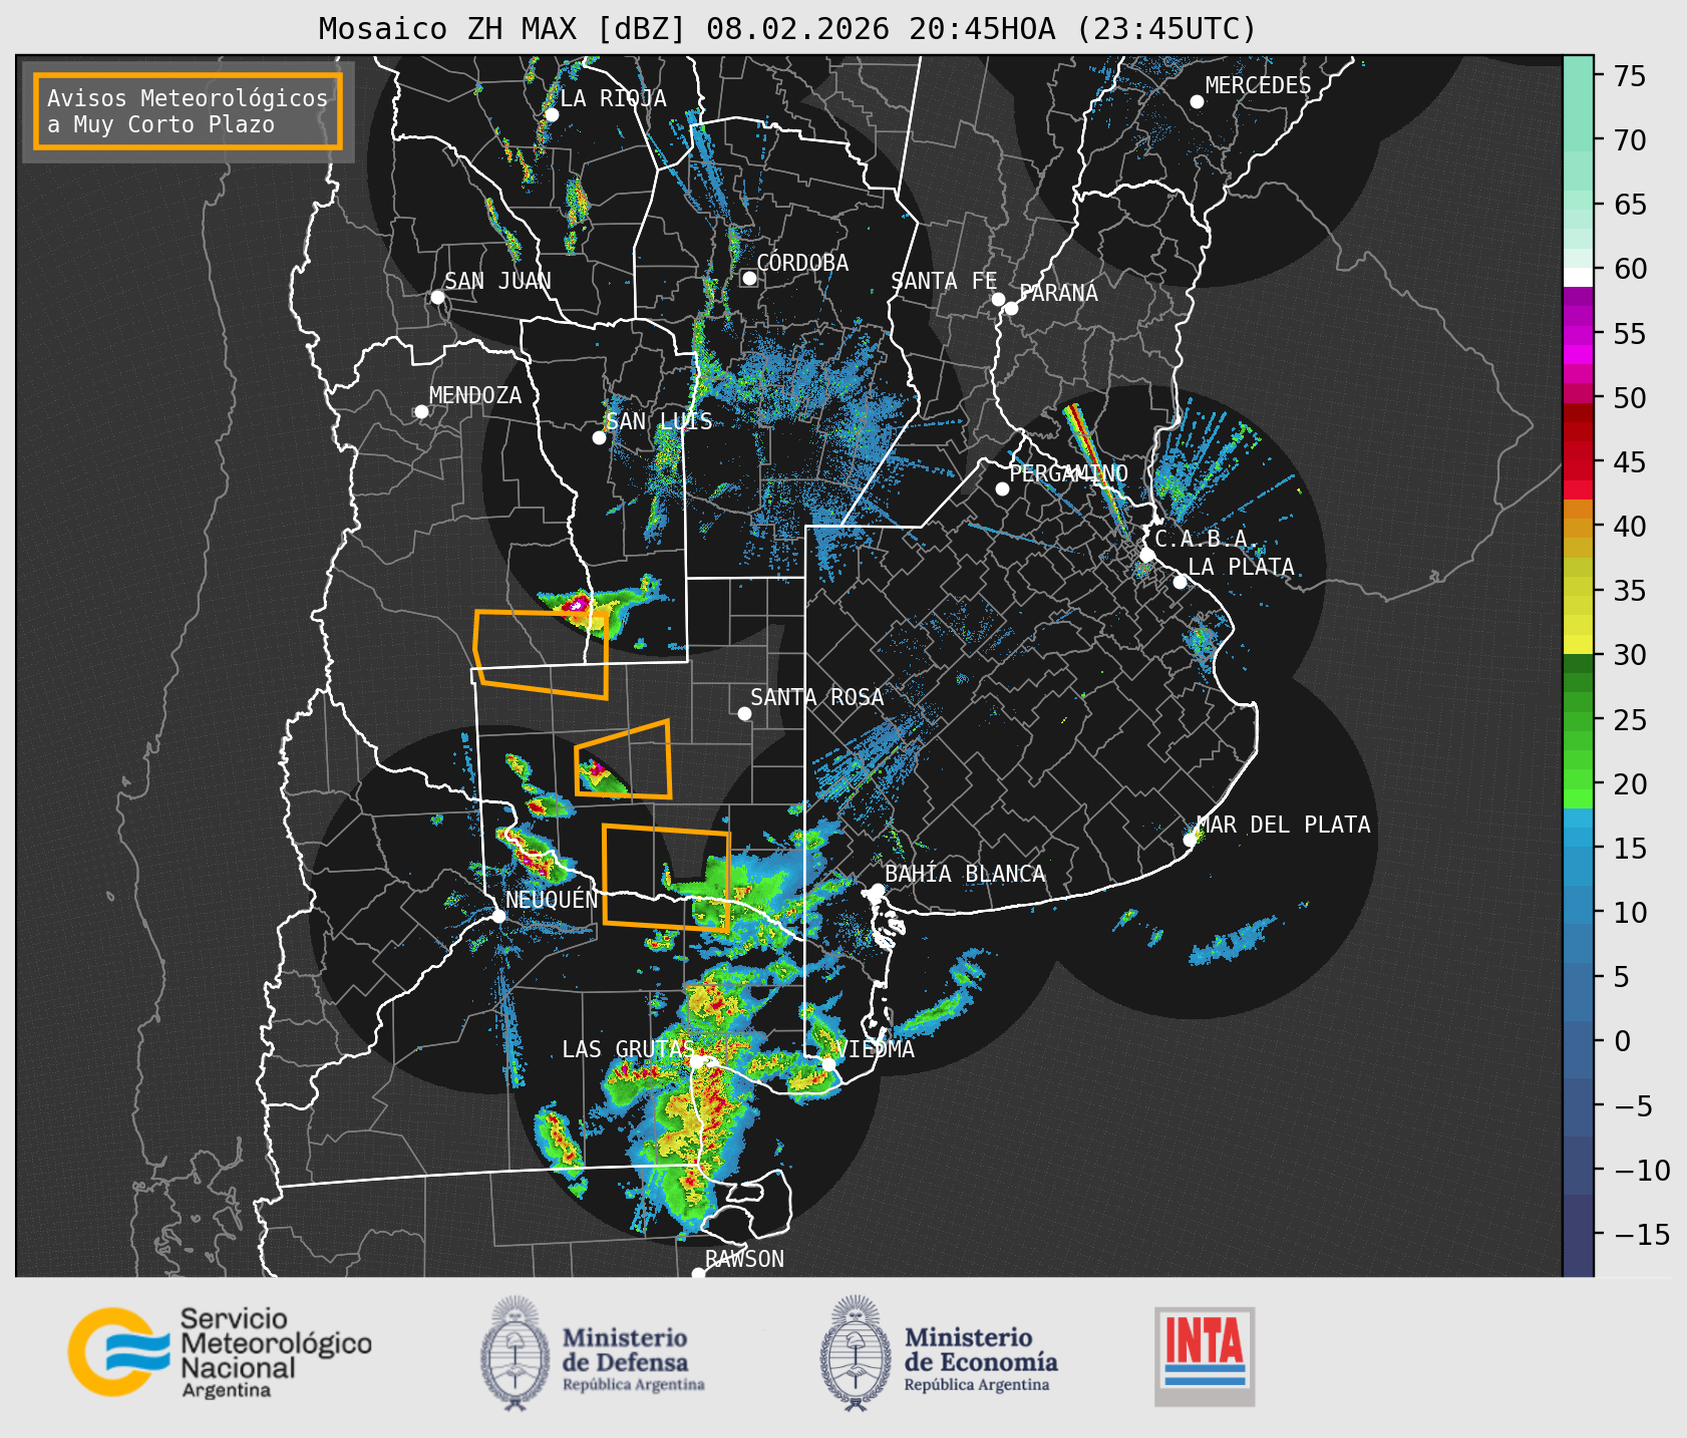The image size is (1687, 1438).
Task: Click the '20' tick label on color scale
Action: [x=1628, y=784]
